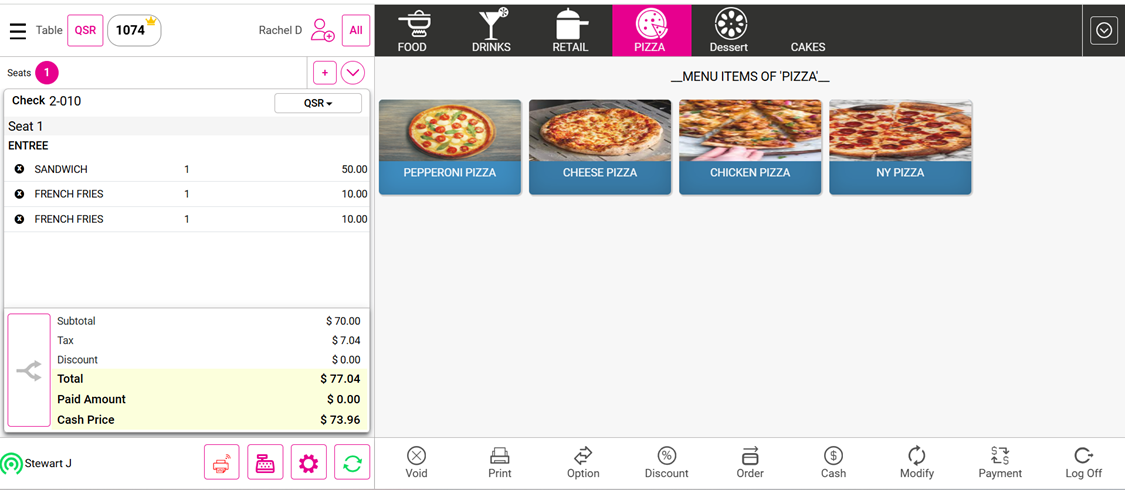Switch to the DRINKS category tab

tap(491, 31)
